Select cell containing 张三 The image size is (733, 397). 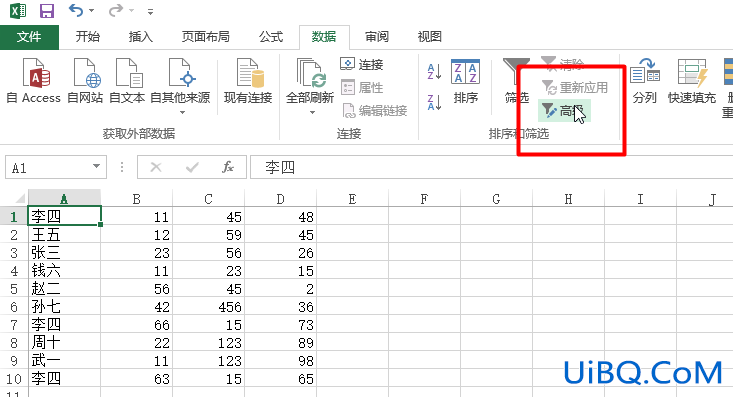(65, 253)
